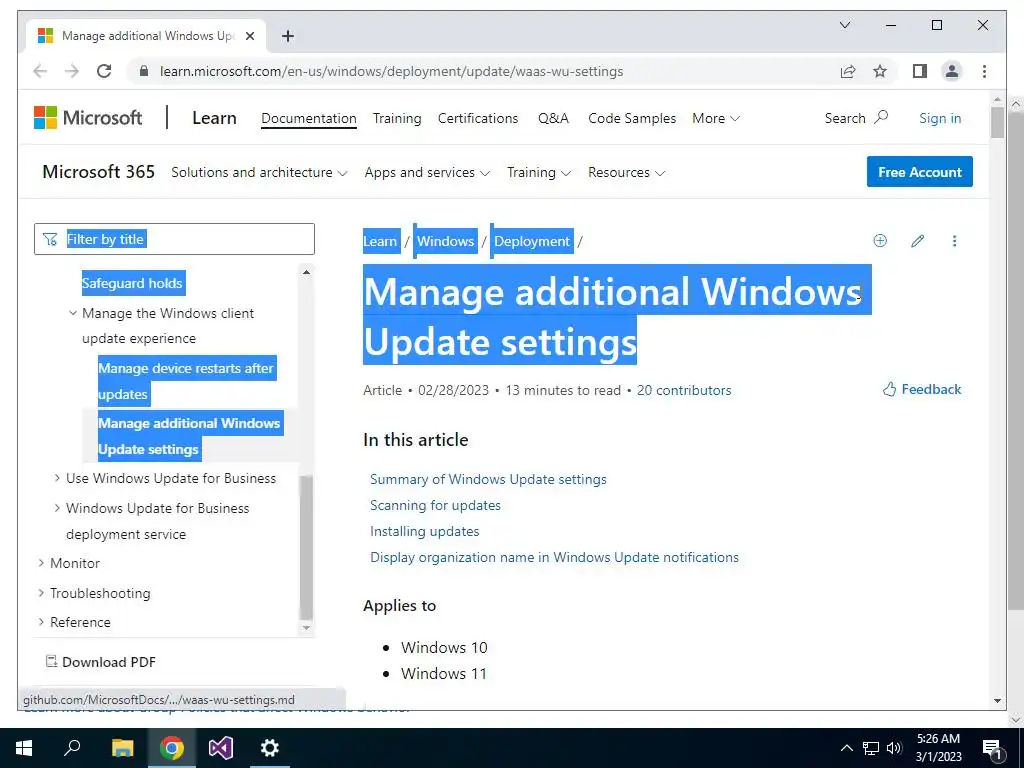Image resolution: width=1024 pixels, height=768 pixels.
Task: Open the Chrome three-dot menu
Action: pyautogui.click(x=984, y=71)
